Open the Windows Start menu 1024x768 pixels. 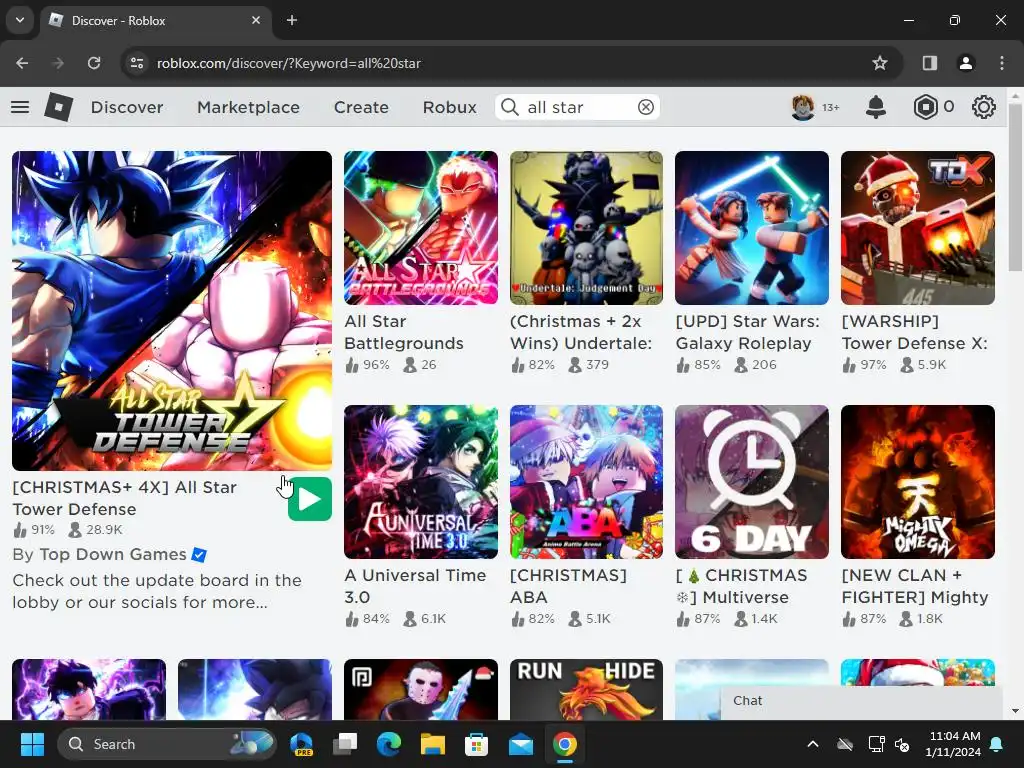point(32,744)
